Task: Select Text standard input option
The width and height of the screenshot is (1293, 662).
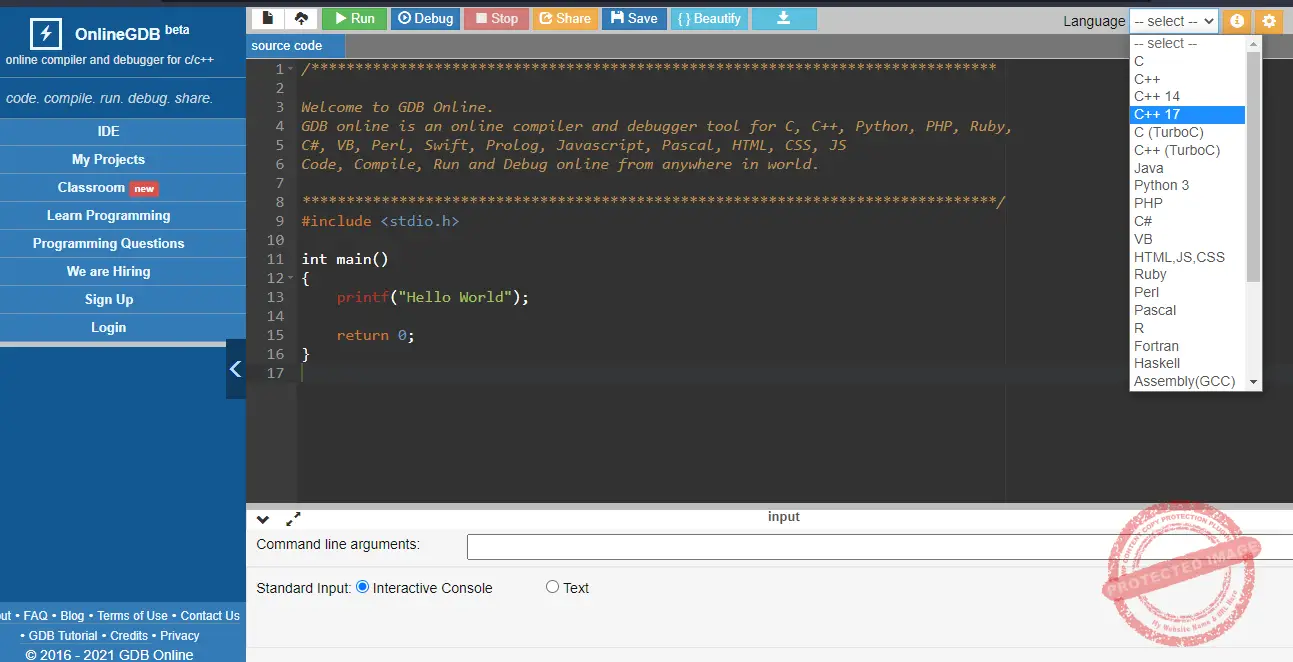Action: 552,587
